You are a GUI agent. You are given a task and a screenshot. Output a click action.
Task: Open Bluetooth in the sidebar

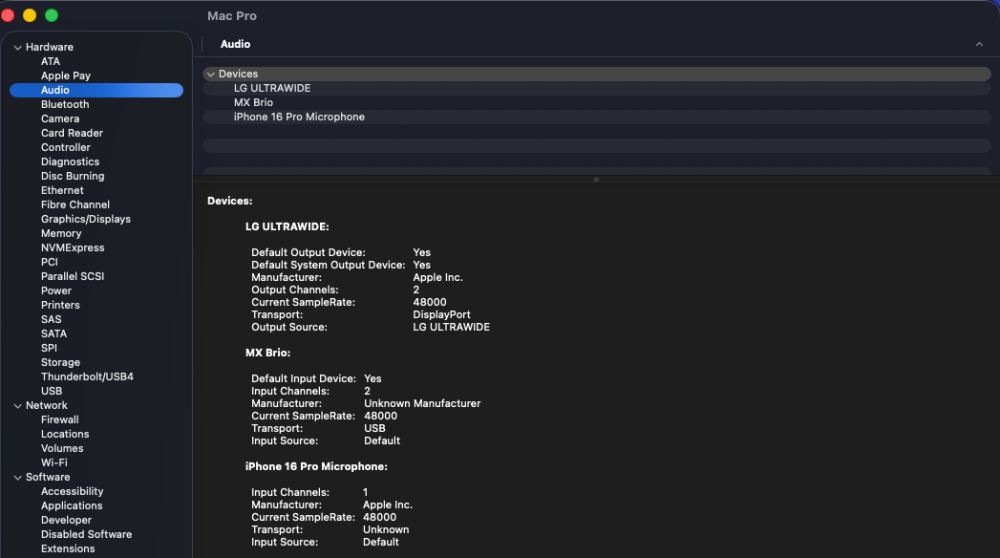click(x=65, y=104)
